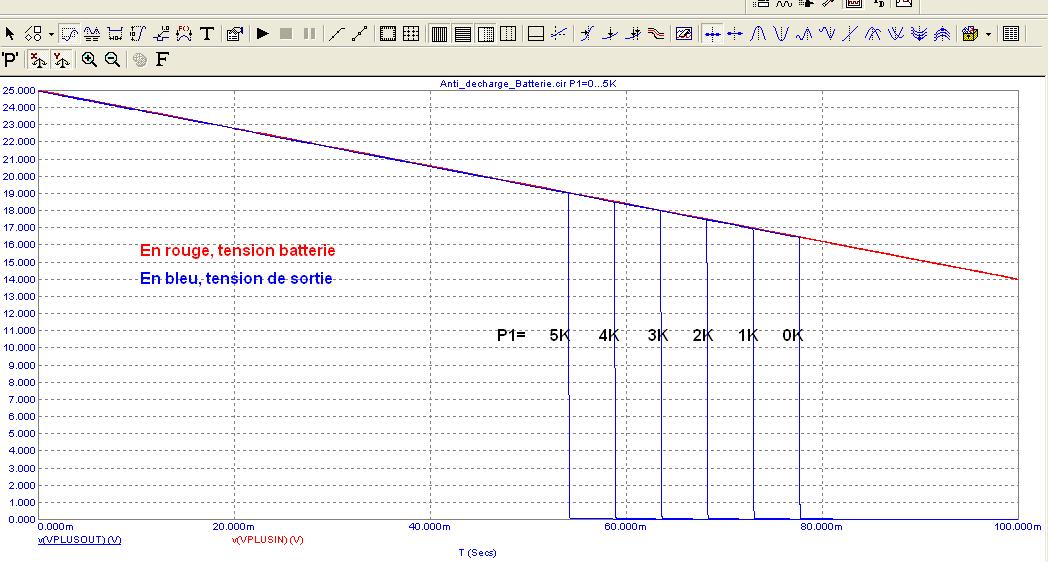Viewport: 1048px width, 562px height.
Task: Click the 3K label on the plot
Action: click(658, 335)
